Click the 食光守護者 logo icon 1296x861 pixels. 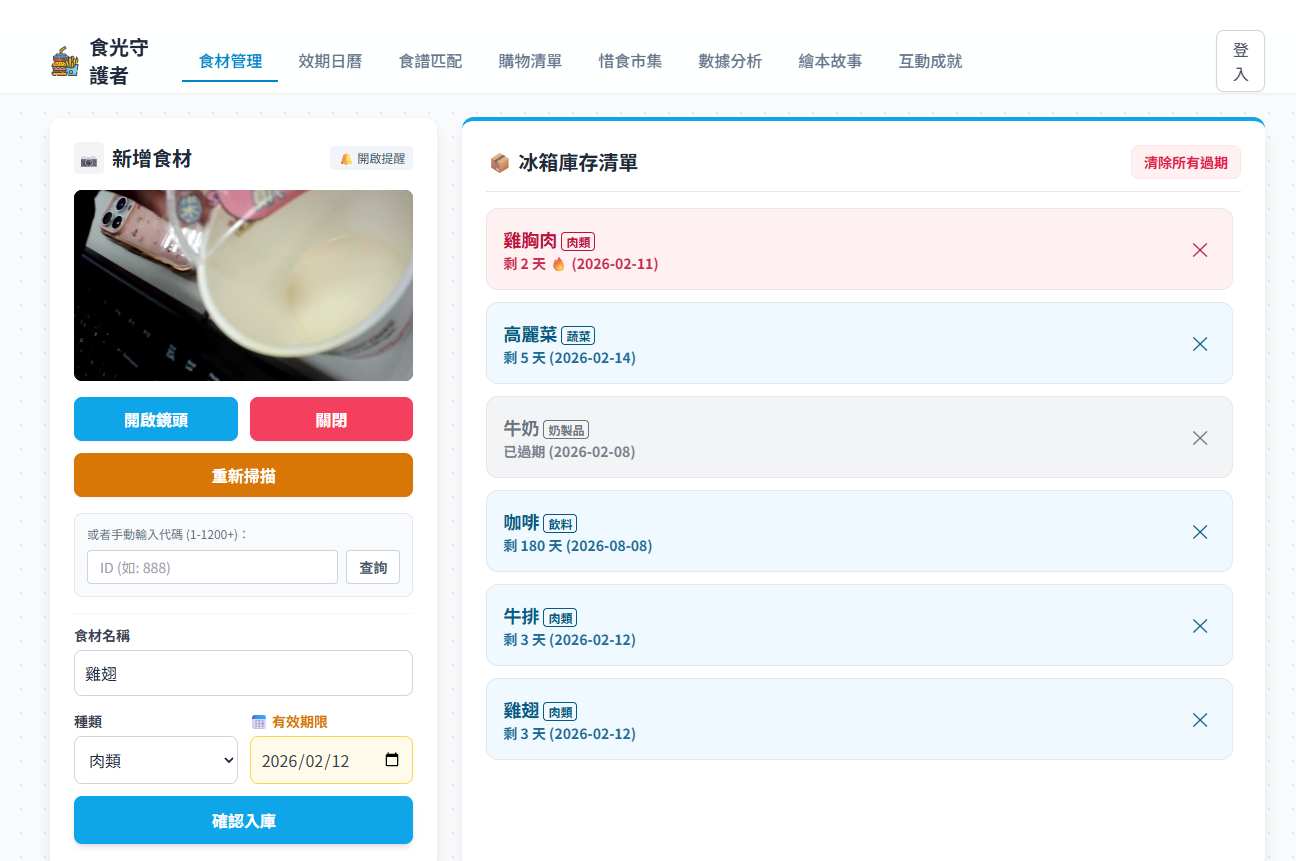tap(64, 60)
